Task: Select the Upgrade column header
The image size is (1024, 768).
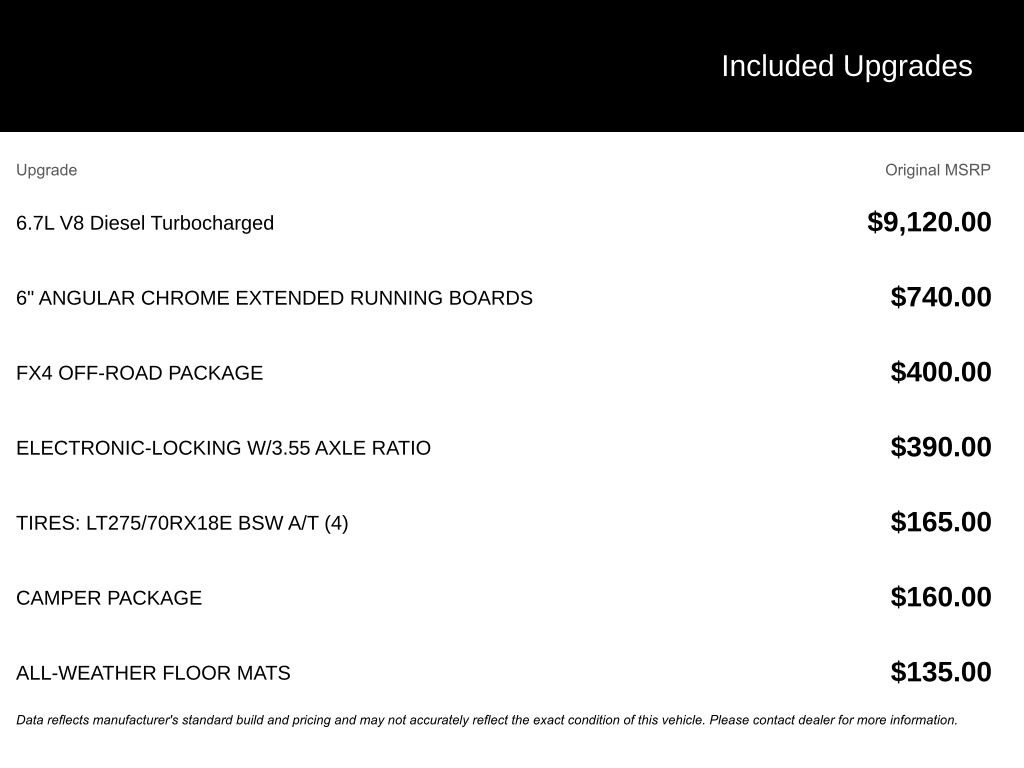Action: [x=46, y=170]
